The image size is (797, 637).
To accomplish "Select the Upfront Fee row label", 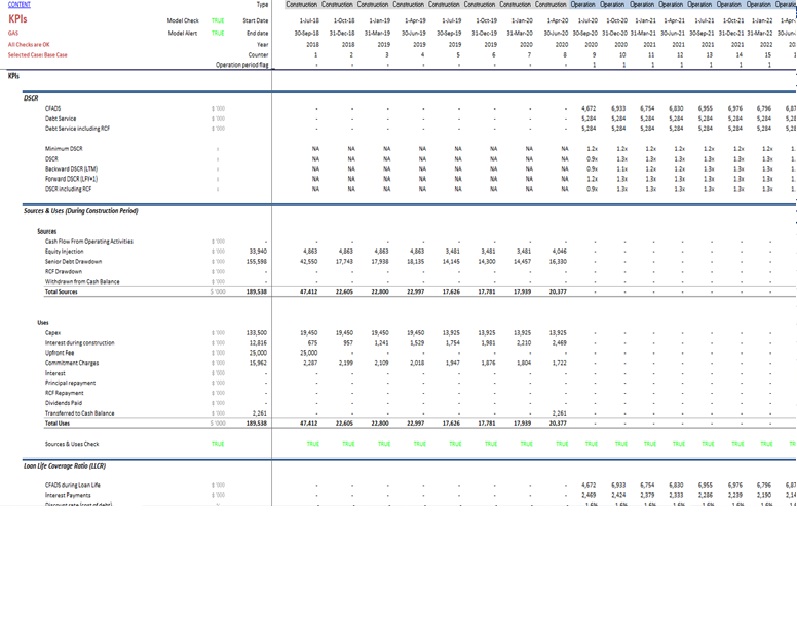I will (x=59, y=353).
